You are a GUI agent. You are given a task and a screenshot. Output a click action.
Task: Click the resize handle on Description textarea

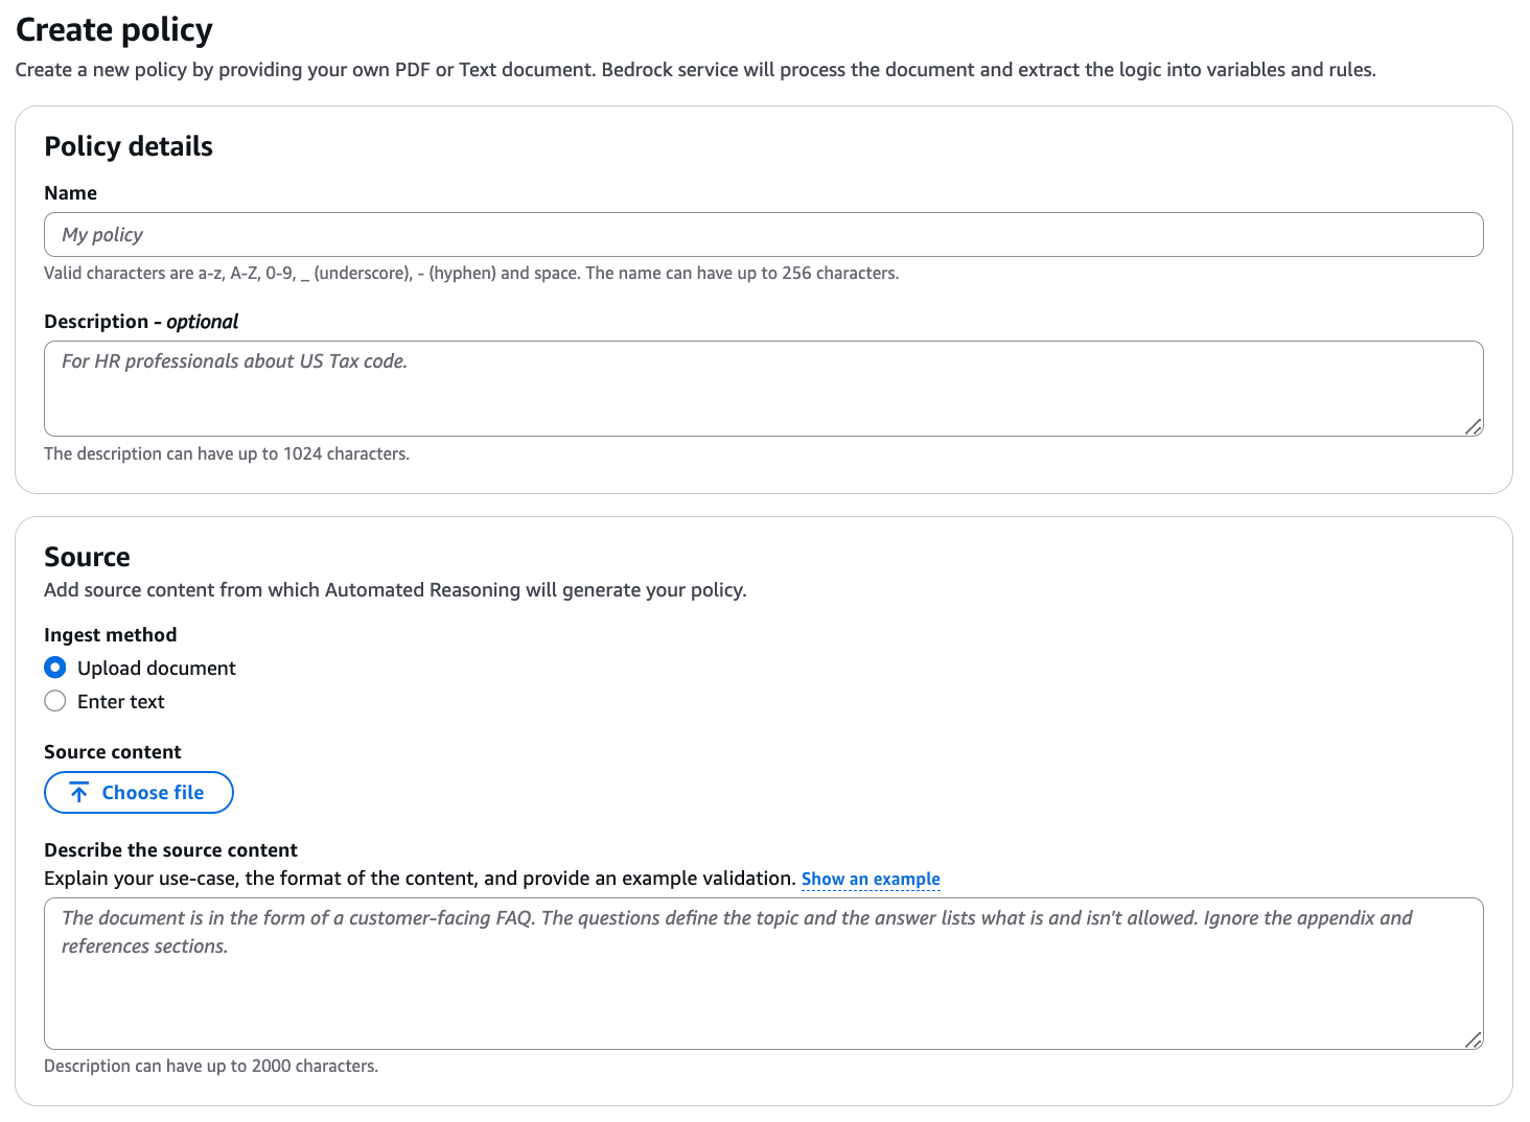pyautogui.click(x=1474, y=429)
